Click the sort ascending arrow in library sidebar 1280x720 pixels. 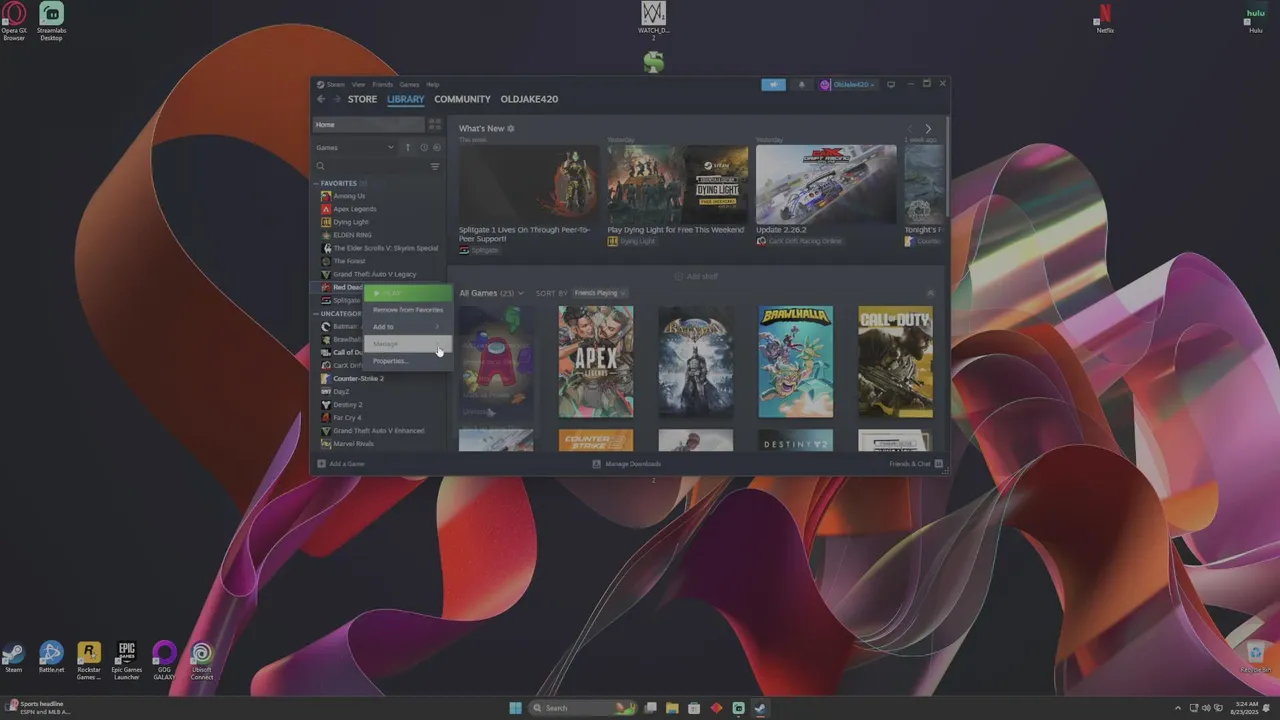click(x=407, y=148)
